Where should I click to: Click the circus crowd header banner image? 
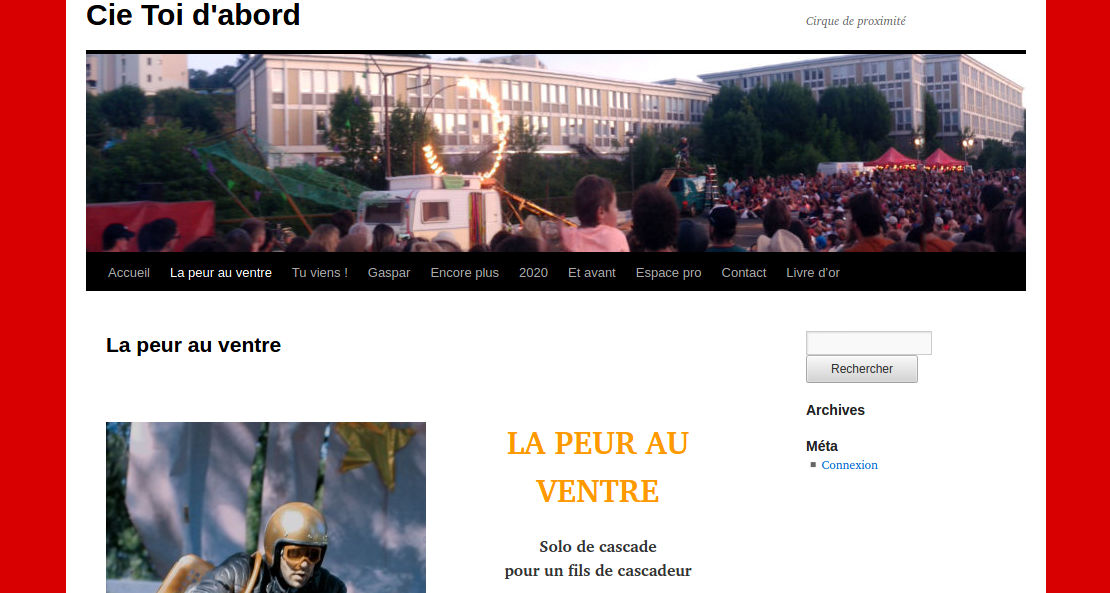(556, 153)
